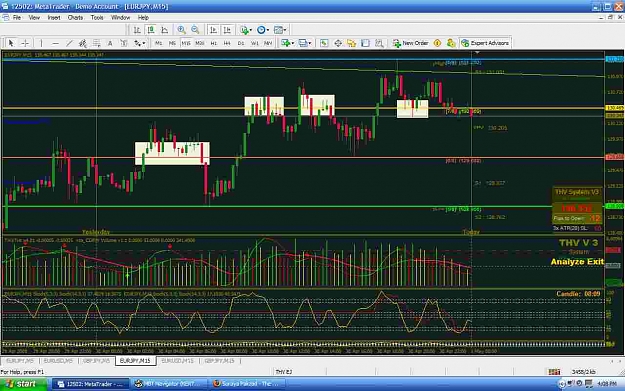Screen dimensions: 625x391
Task: Open the chart templates dropdown
Action: coord(280,30)
